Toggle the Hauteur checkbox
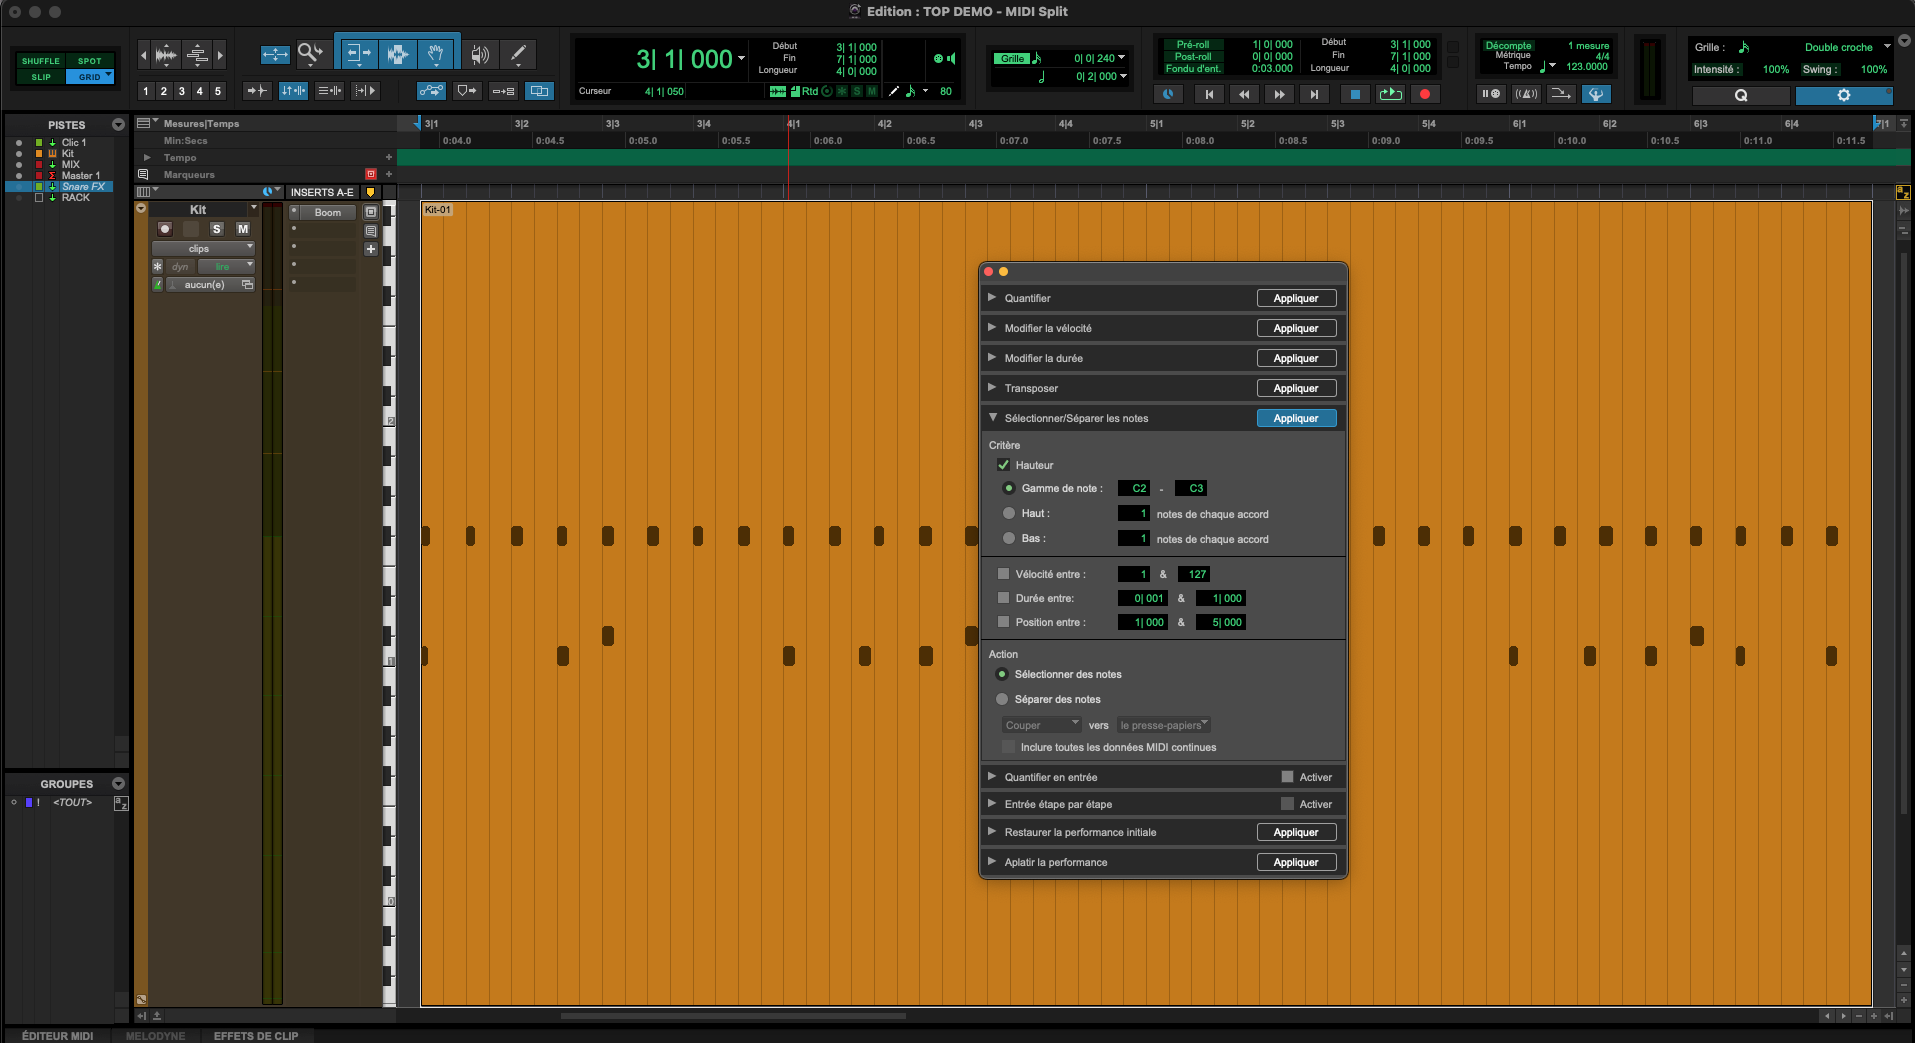 [x=1003, y=465]
